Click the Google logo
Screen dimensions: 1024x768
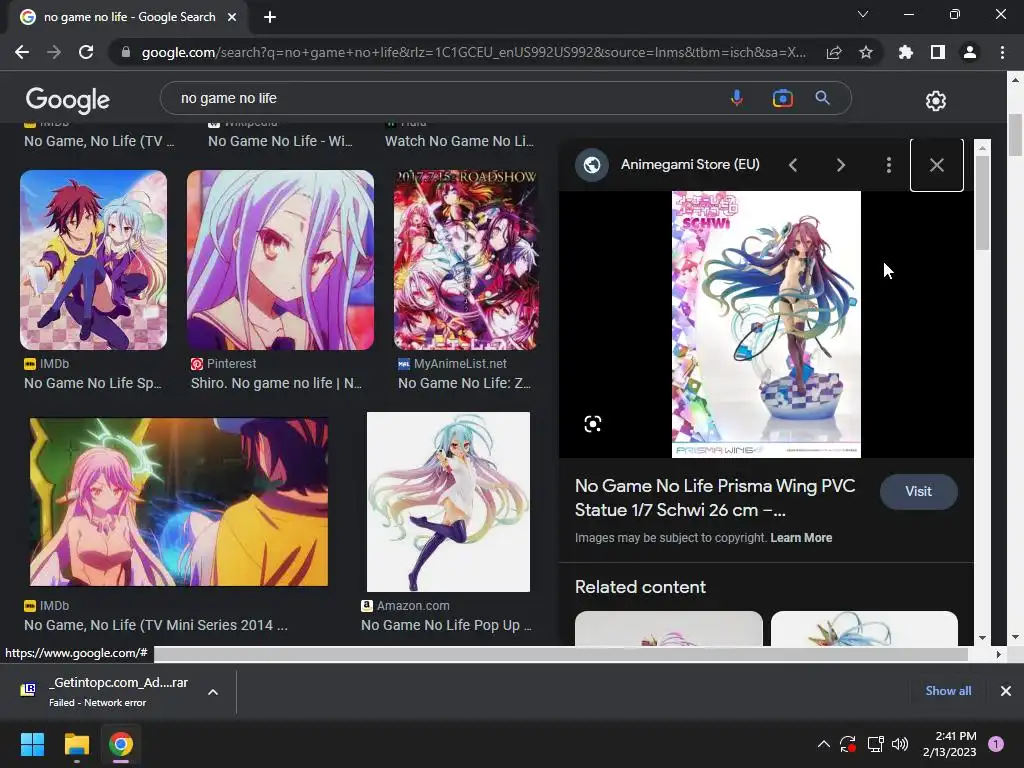click(x=68, y=100)
